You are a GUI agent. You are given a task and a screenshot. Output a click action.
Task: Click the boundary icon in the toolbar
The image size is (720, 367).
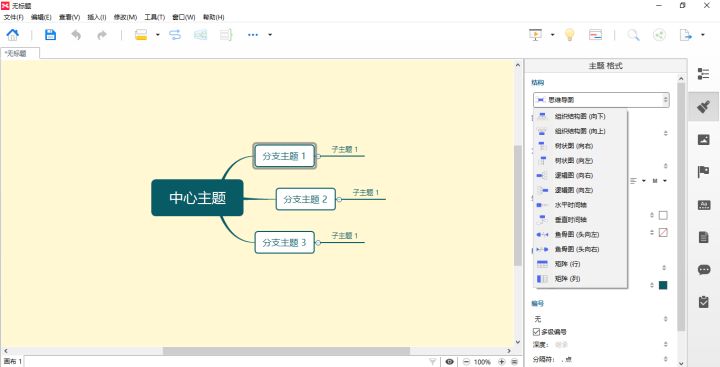(x=200, y=35)
